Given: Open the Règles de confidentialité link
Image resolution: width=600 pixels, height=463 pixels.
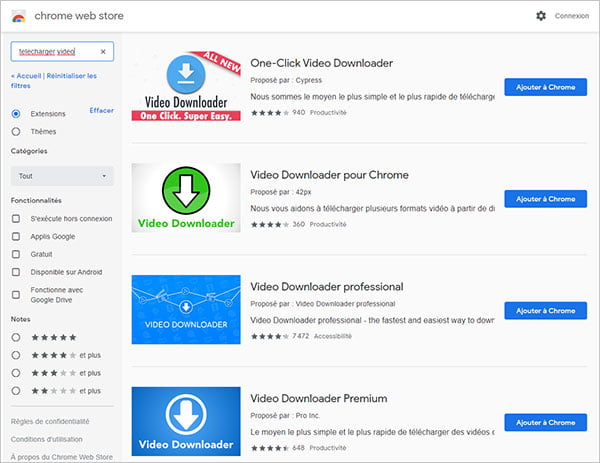Looking at the screenshot, I should (x=49, y=421).
